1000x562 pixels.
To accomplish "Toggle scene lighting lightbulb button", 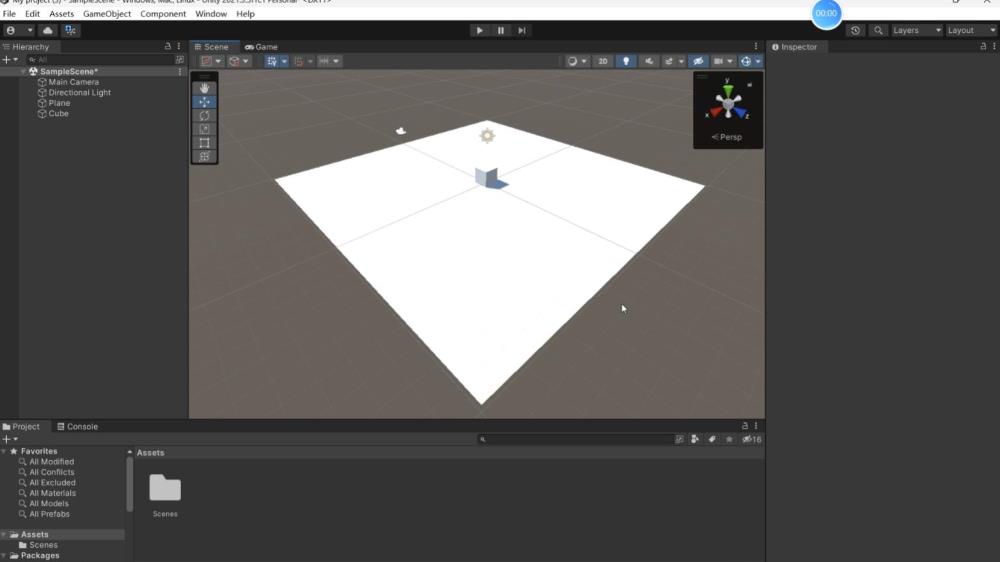I will point(626,61).
